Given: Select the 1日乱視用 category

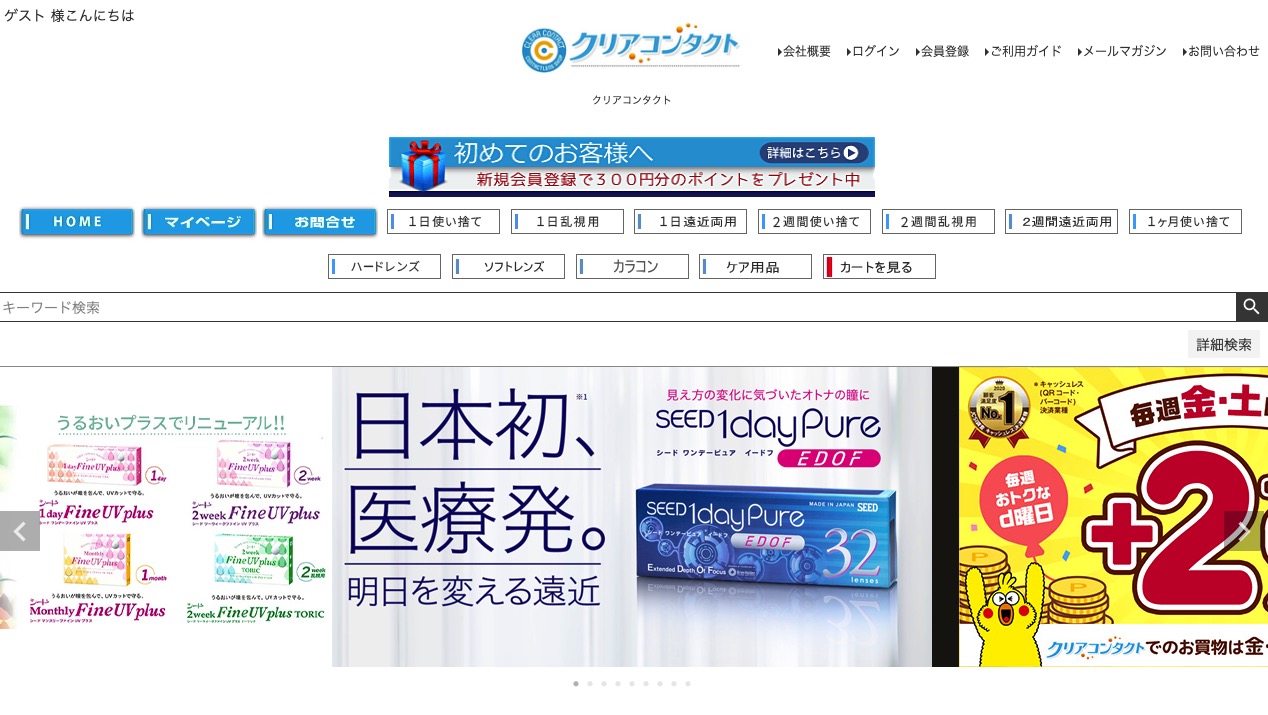Looking at the screenshot, I should tap(567, 222).
